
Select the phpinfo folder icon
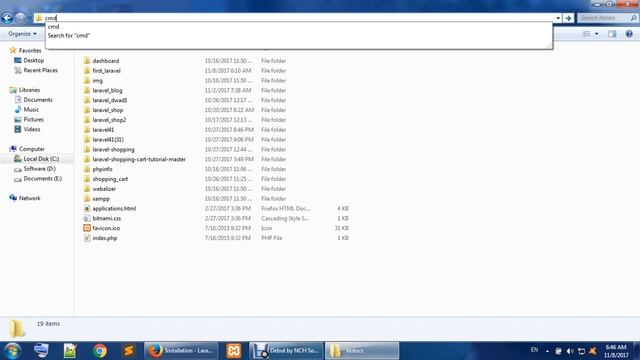(x=87, y=169)
